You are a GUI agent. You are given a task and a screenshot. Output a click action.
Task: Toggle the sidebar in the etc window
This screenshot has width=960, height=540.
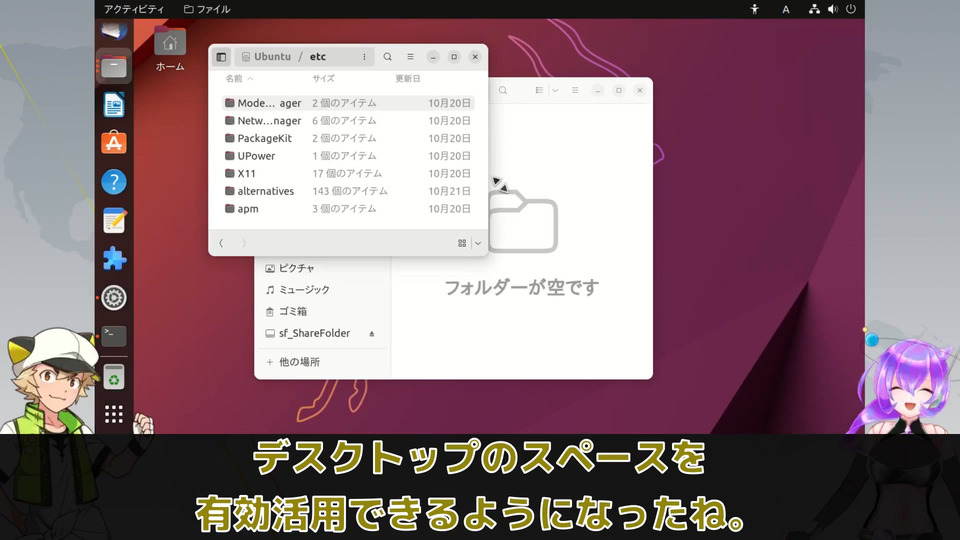click(x=221, y=57)
